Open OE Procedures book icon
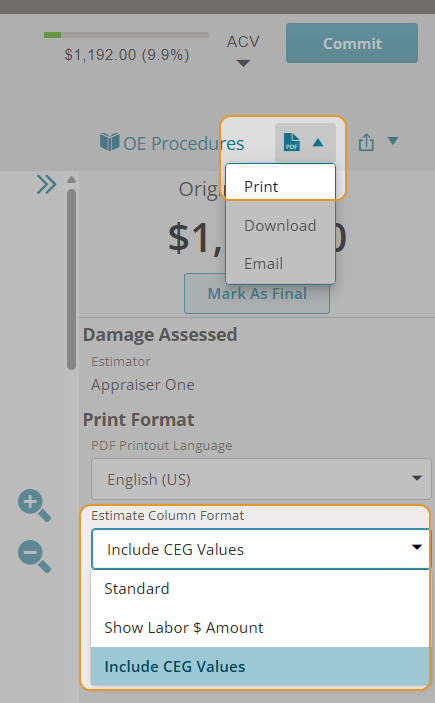This screenshot has width=435, height=703. [109, 142]
